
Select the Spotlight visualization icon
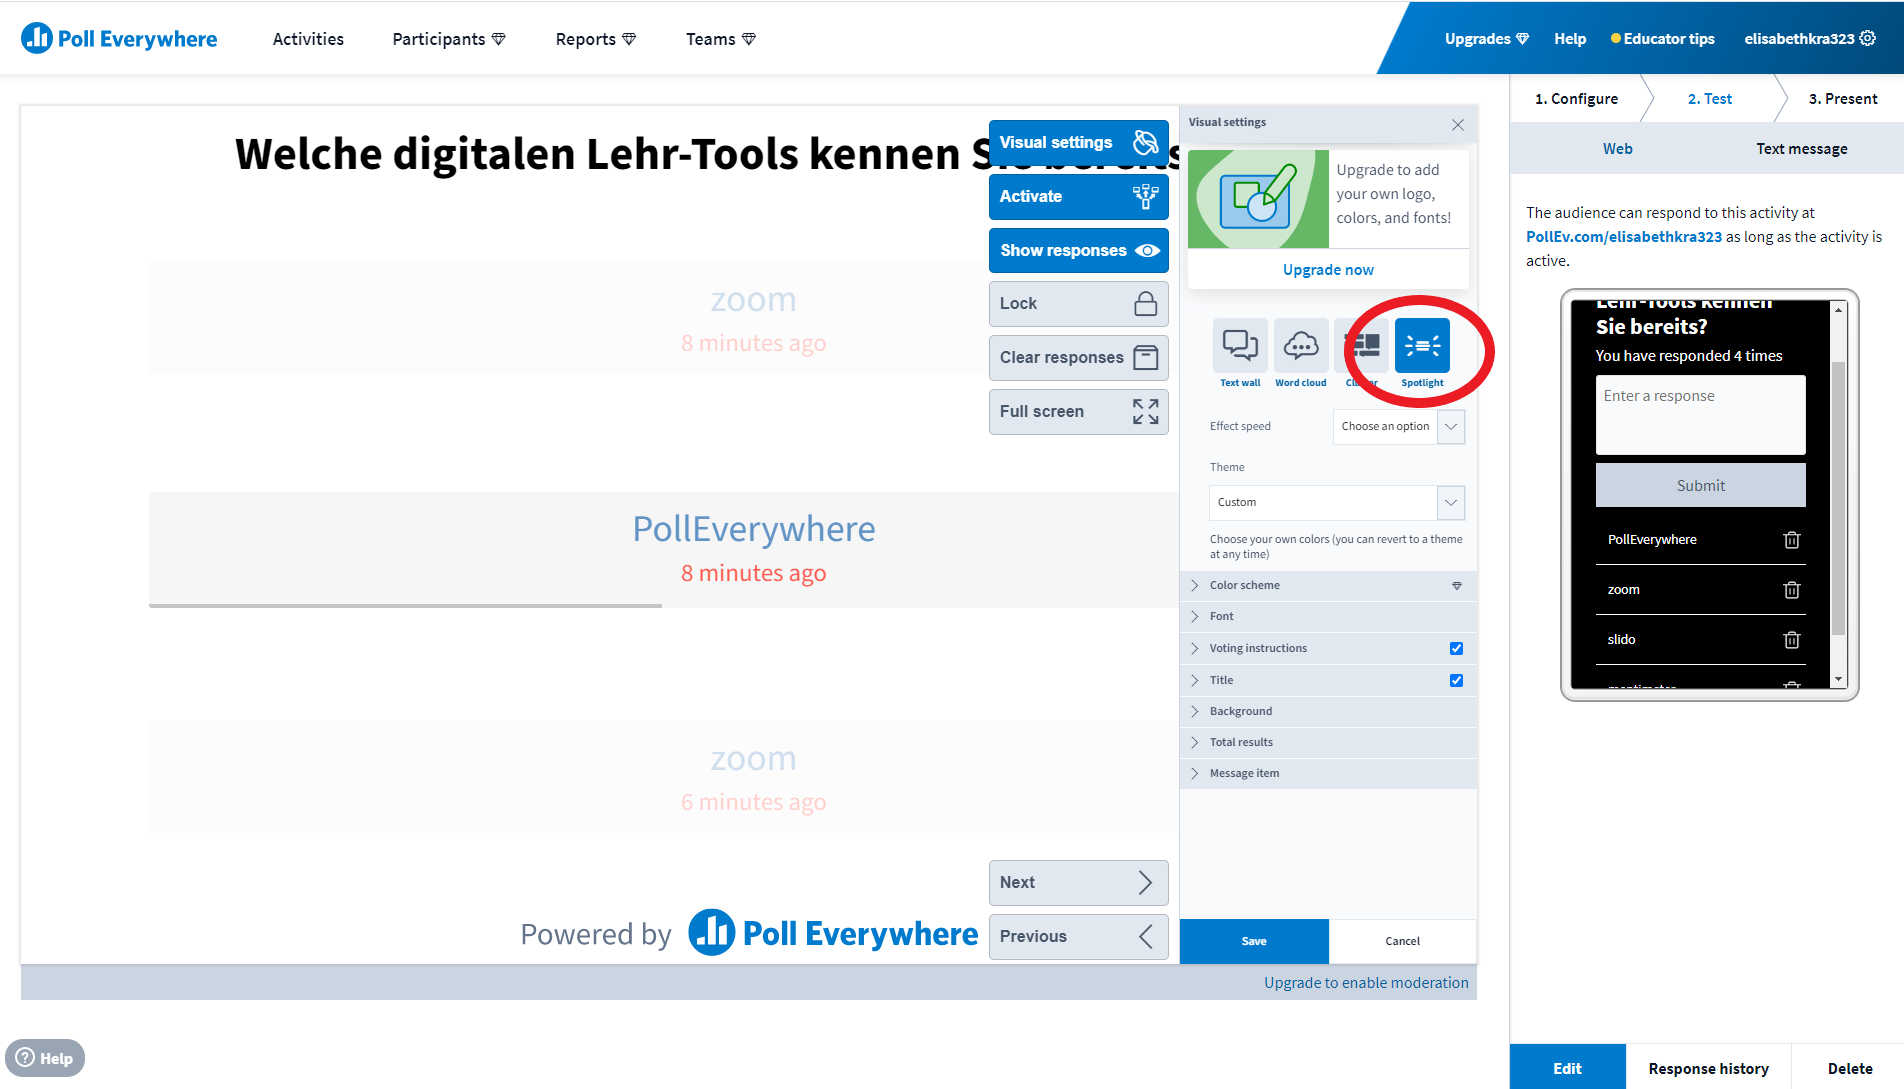tap(1422, 346)
